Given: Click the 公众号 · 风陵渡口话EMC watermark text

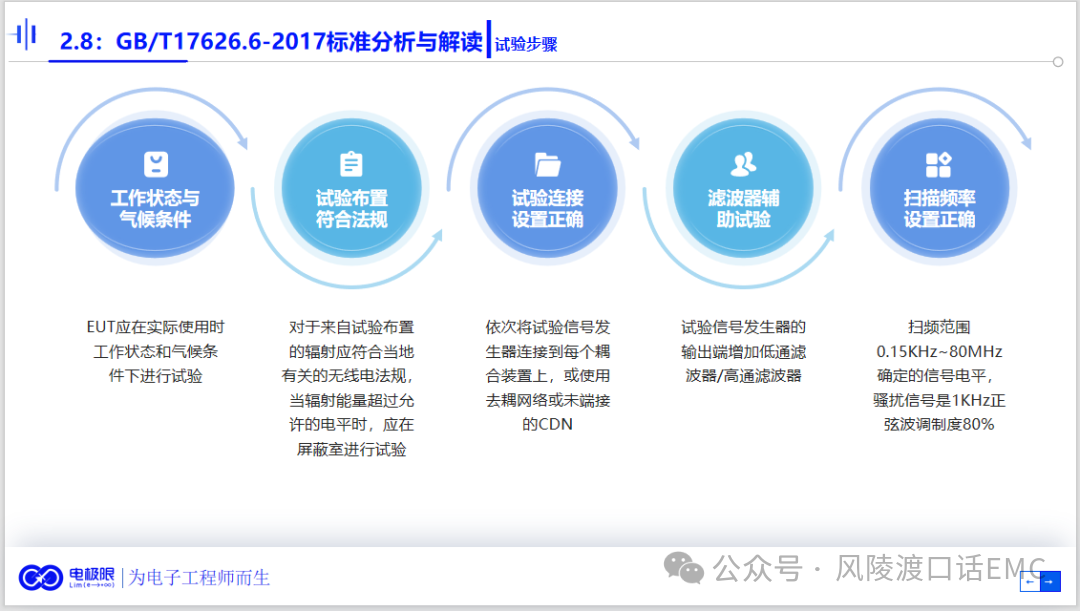Looking at the screenshot, I should point(880,570).
